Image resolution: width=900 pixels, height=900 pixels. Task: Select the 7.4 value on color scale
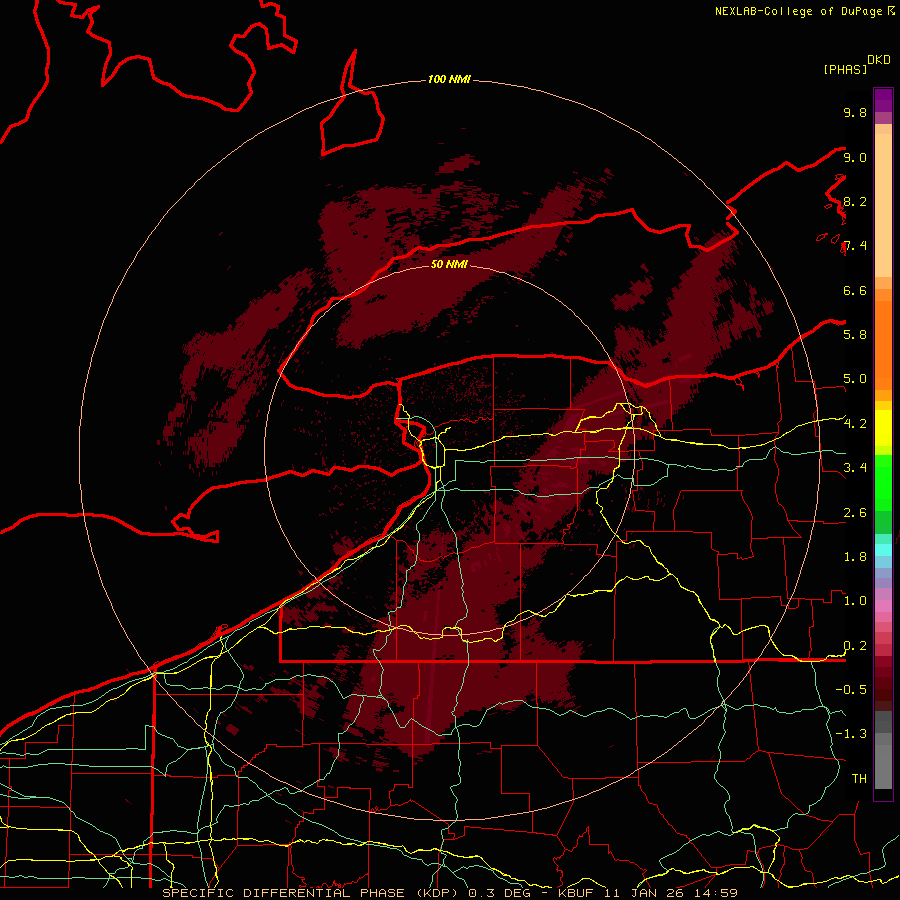[x=855, y=246]
